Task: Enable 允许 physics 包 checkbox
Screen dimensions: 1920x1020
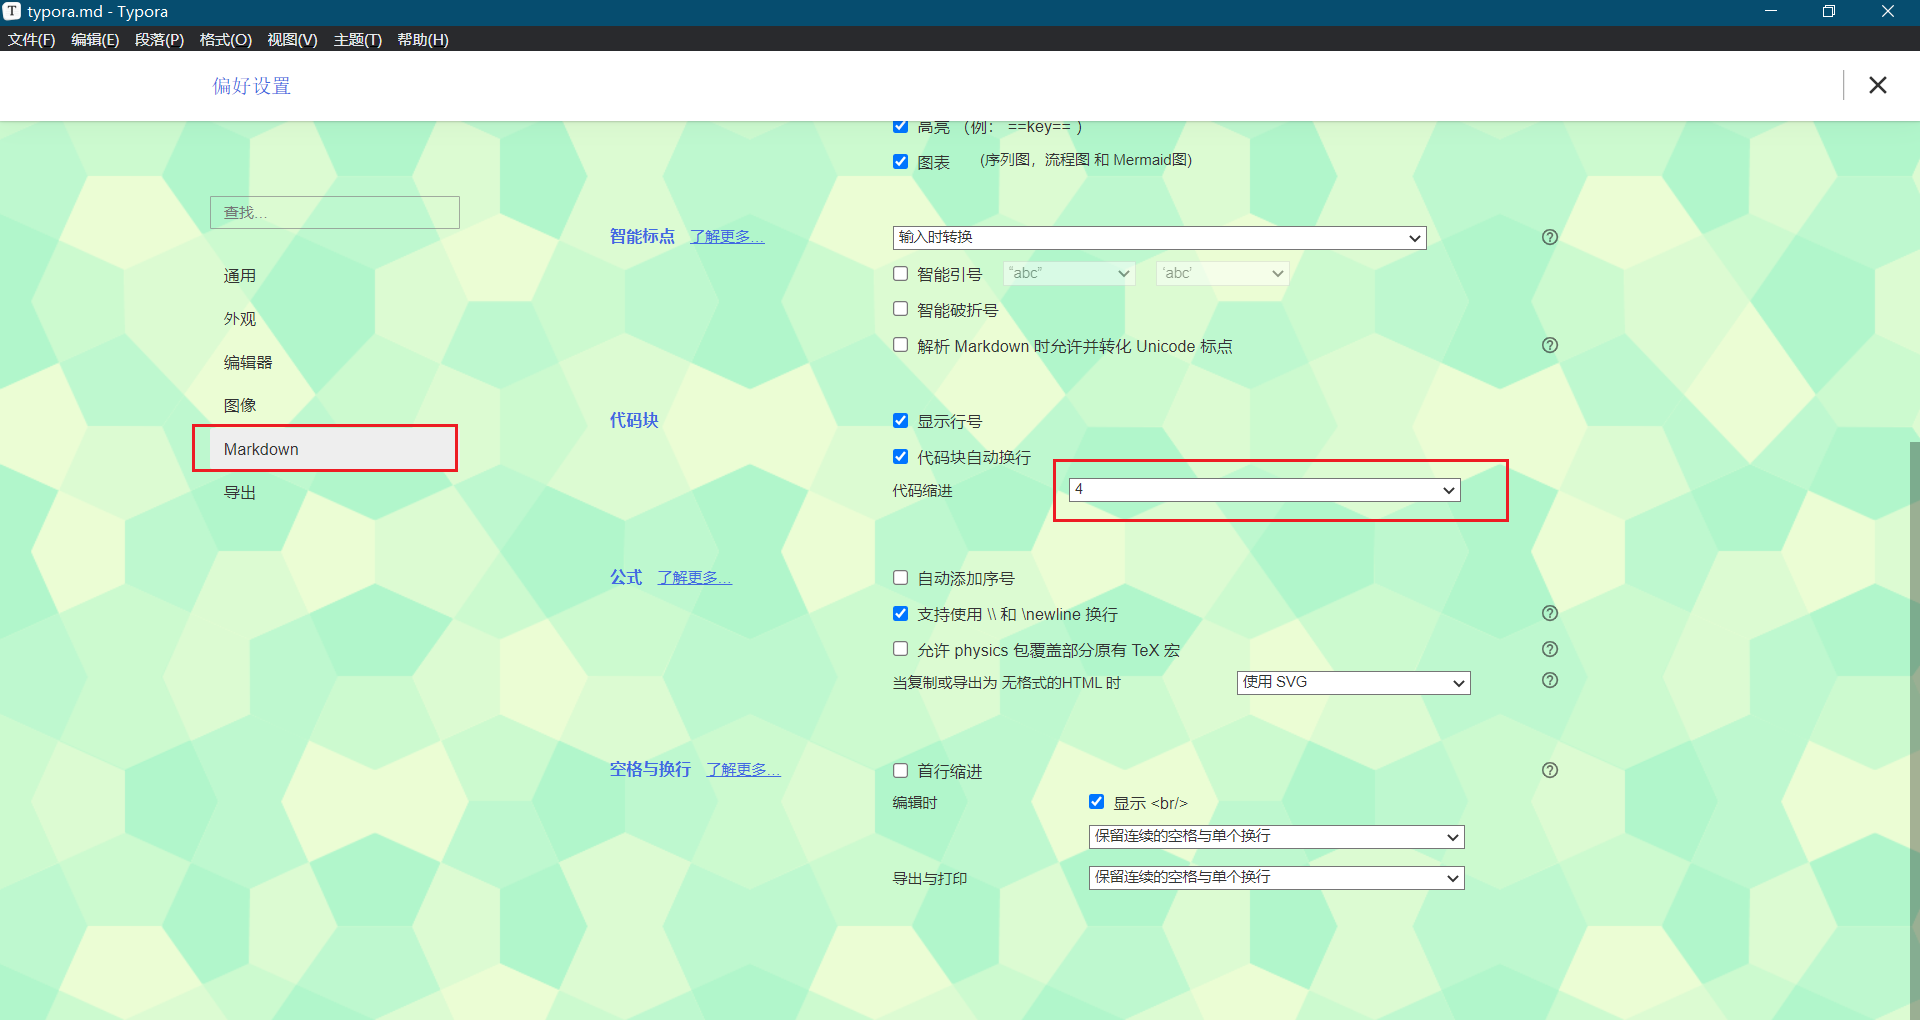Action: (x=900, y=649)
